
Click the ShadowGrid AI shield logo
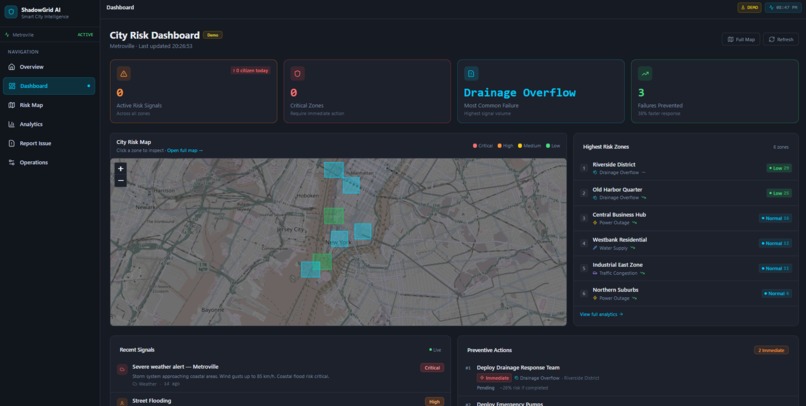tap(11, 12)
